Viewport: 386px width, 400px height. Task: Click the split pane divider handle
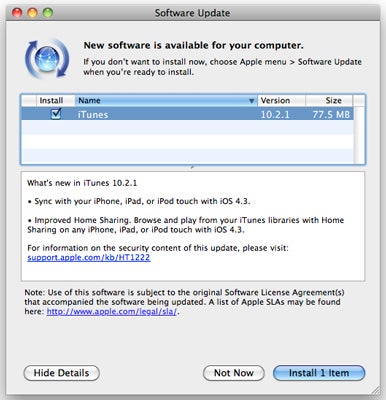click(192, 168)
